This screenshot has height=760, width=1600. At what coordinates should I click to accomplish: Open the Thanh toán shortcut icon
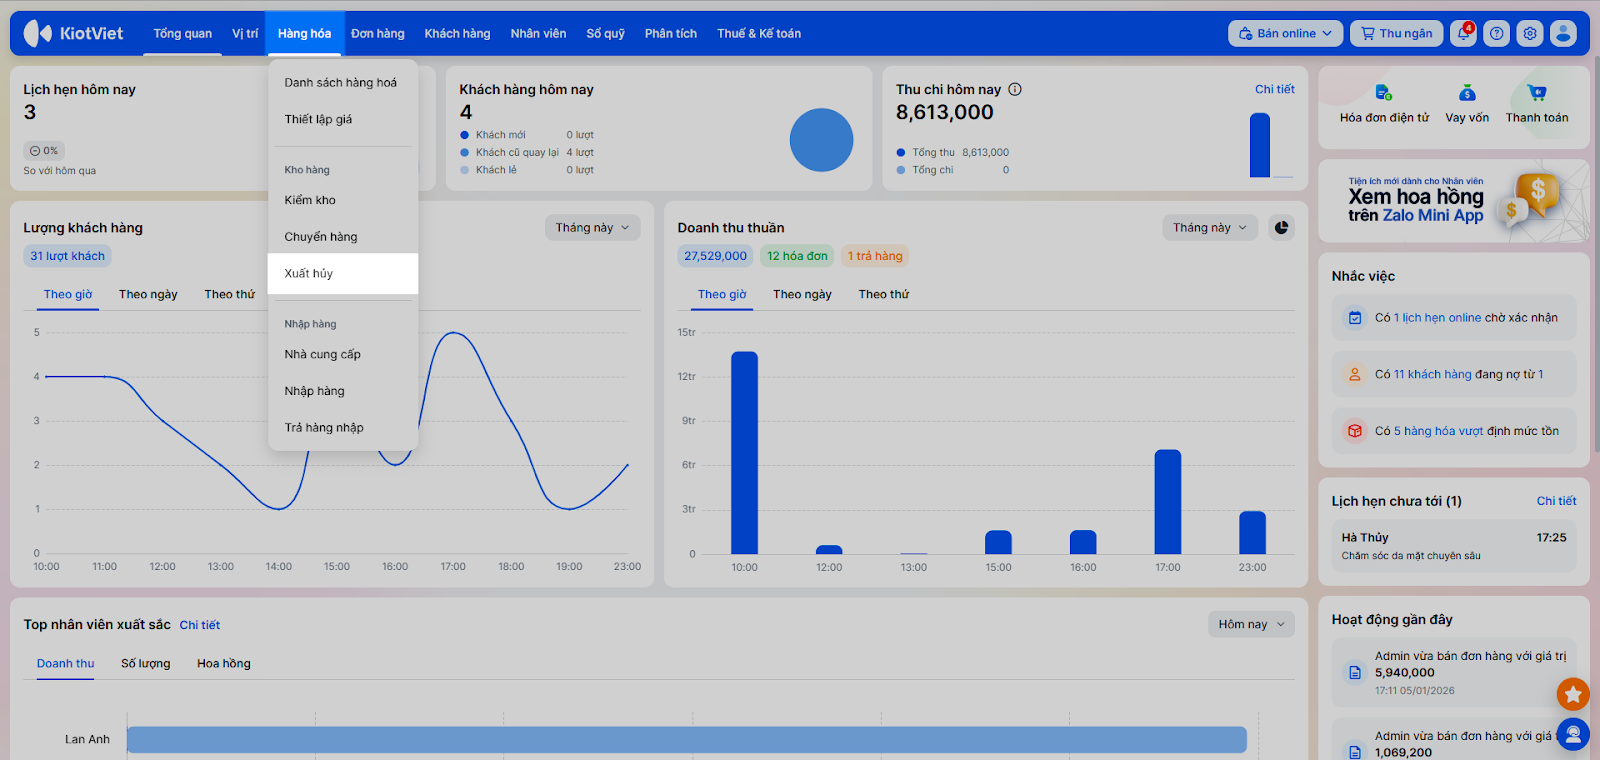click(1537, 93)
